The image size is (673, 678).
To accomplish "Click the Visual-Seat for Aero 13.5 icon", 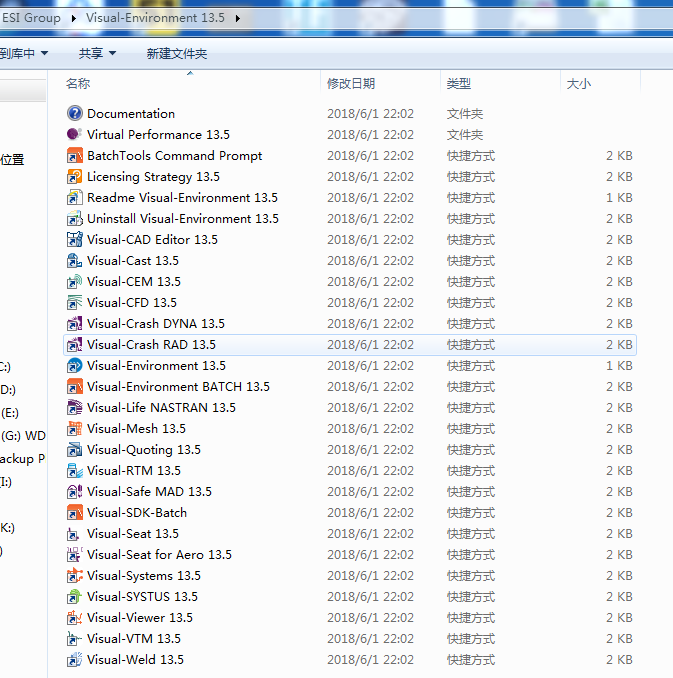I will [74, 554].
